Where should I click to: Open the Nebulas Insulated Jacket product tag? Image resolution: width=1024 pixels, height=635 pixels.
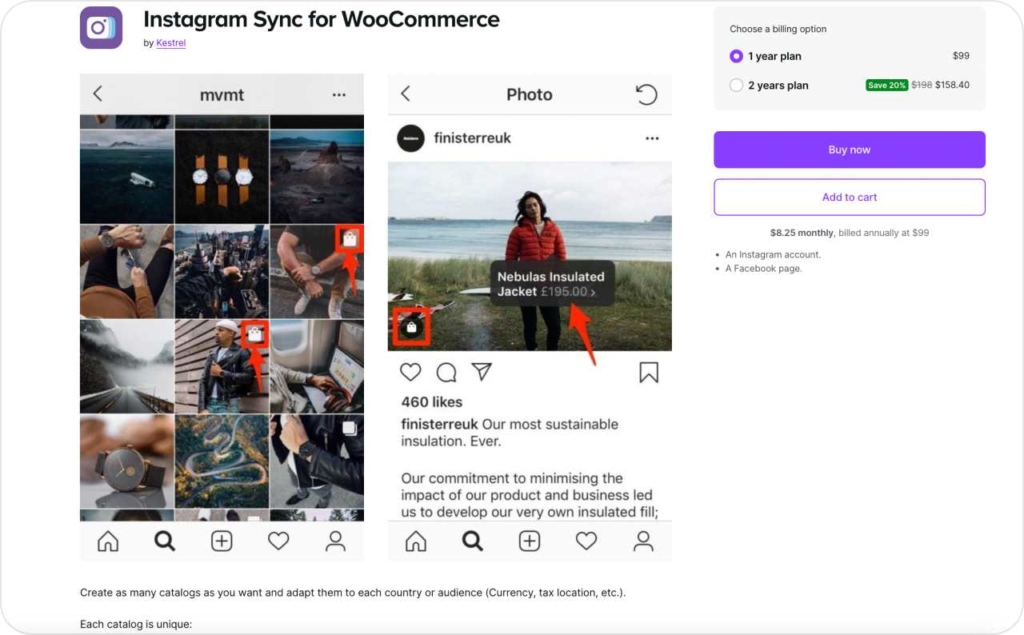[552, 284]
